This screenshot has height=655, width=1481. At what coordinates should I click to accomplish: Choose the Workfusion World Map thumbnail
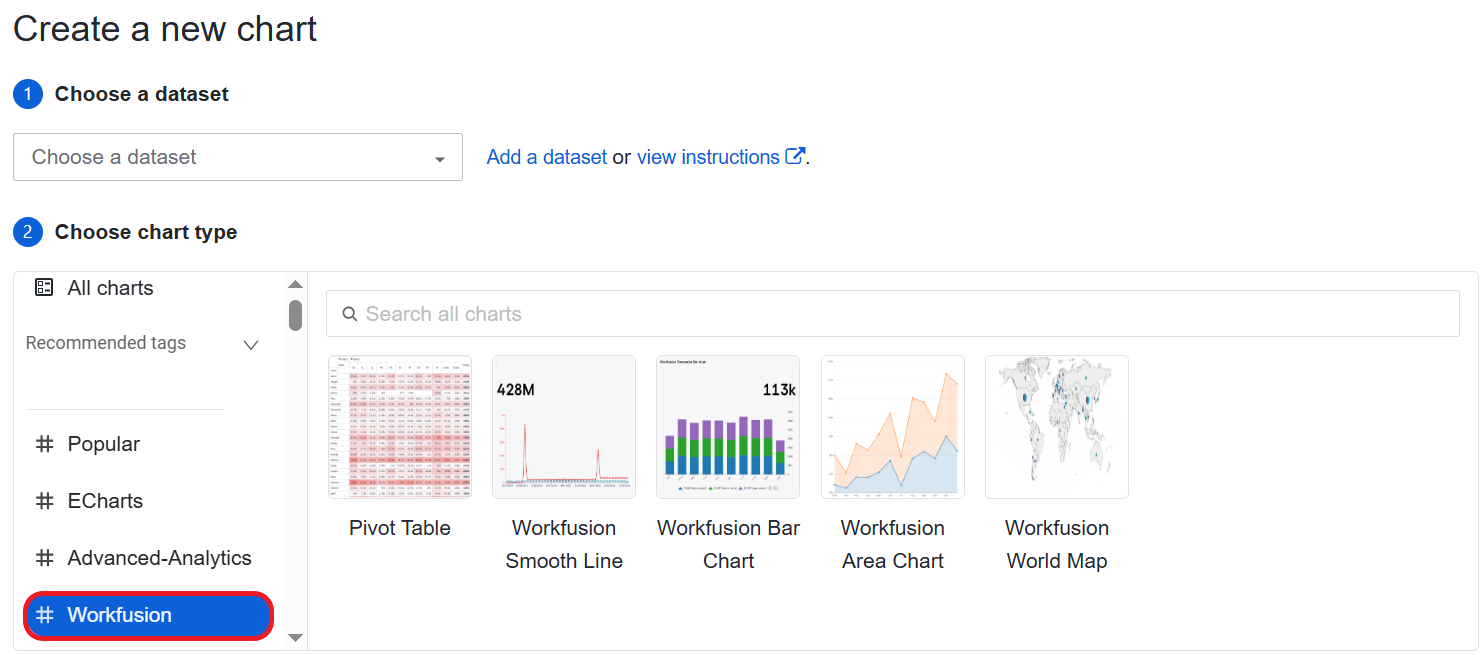click(1057, 427)
